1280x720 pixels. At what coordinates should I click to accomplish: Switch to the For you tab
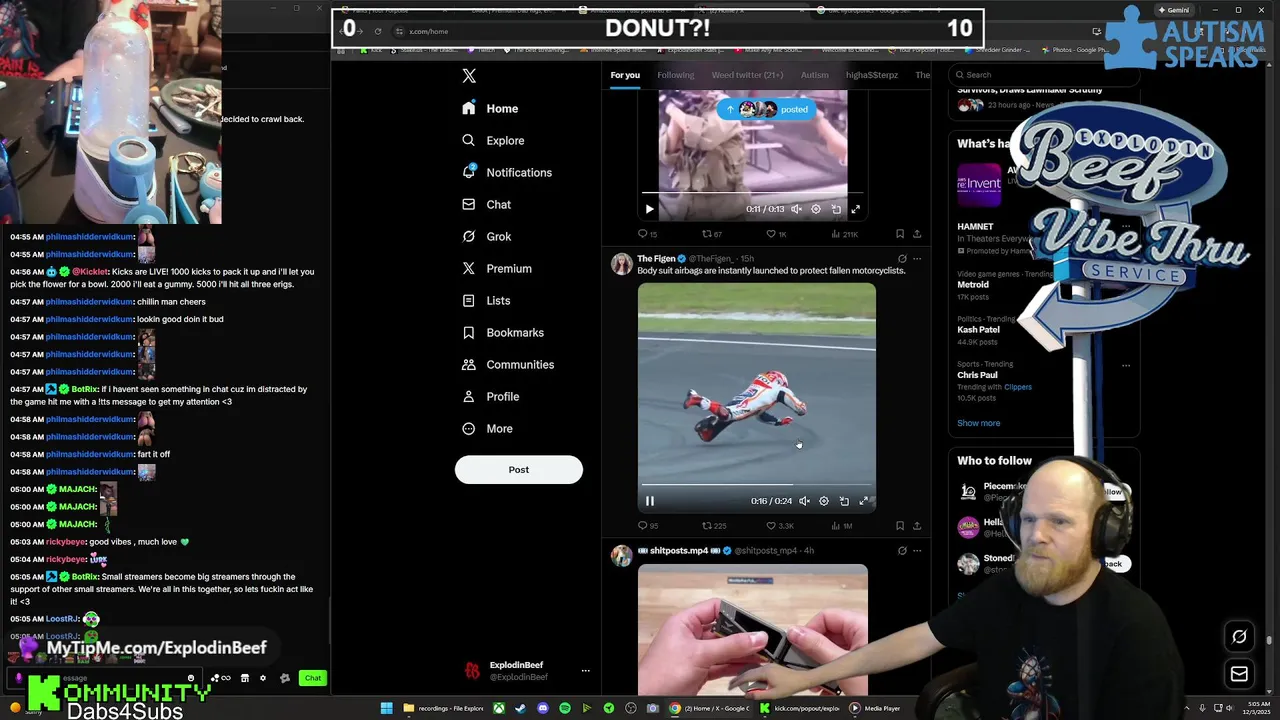[625, 75]
